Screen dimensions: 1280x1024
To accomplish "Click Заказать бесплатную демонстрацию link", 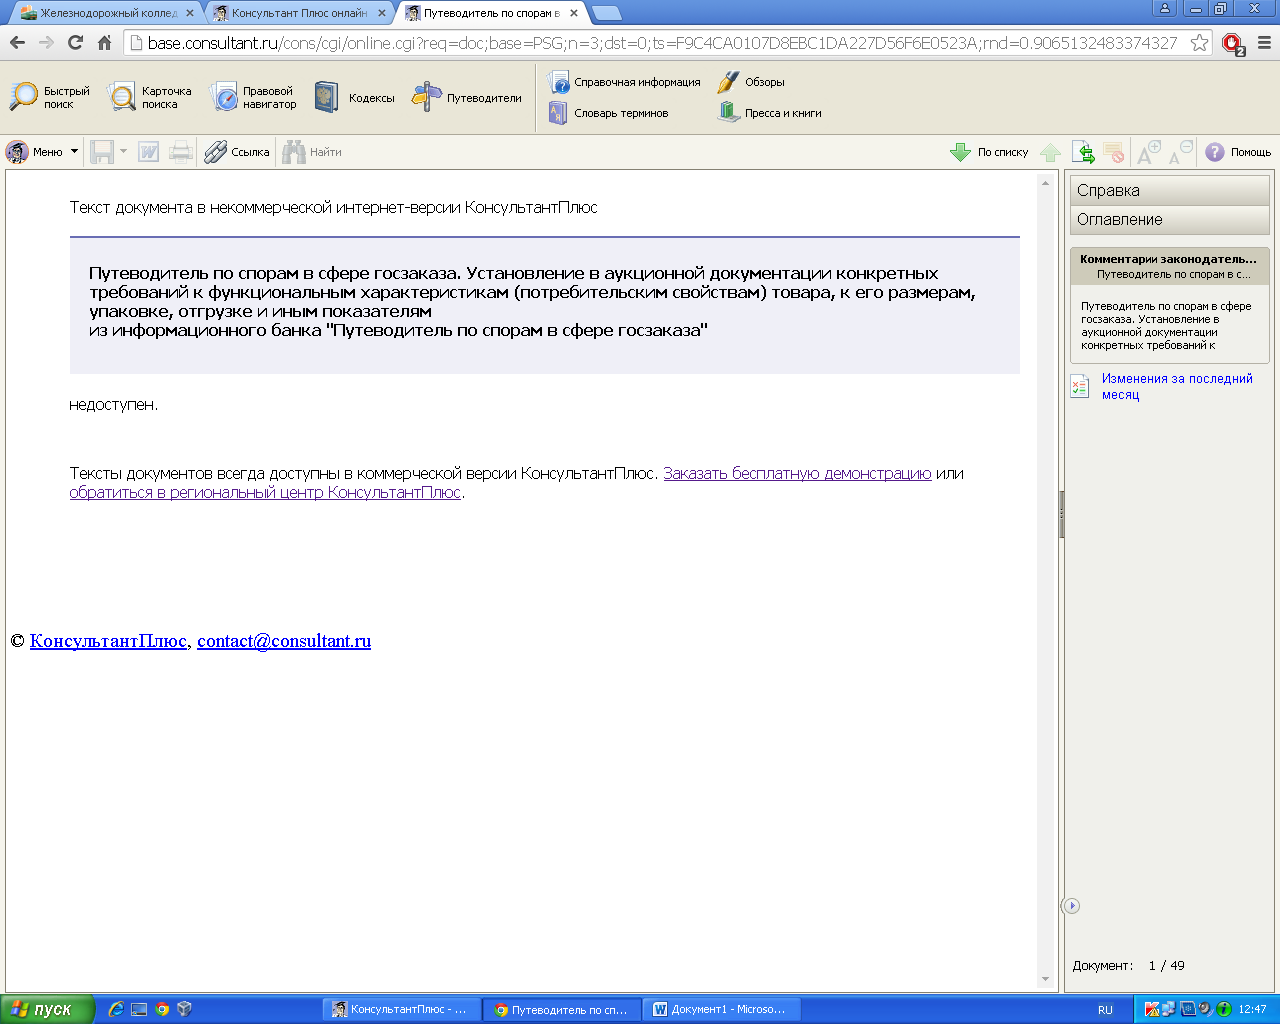I will pyautogui.click(x=797, y=474).
